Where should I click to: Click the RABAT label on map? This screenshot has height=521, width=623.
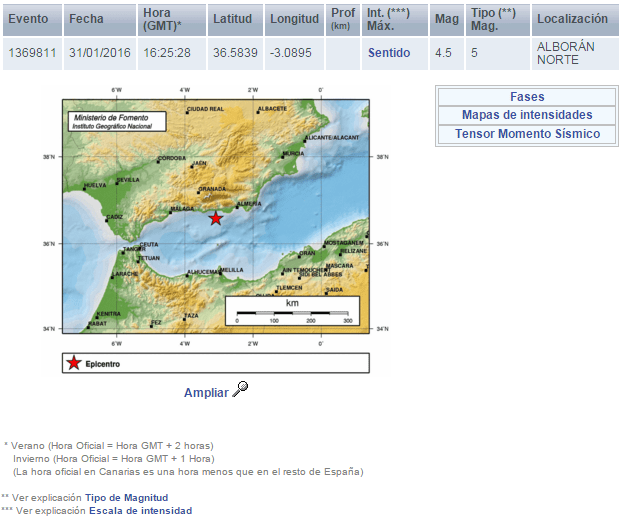97,323
